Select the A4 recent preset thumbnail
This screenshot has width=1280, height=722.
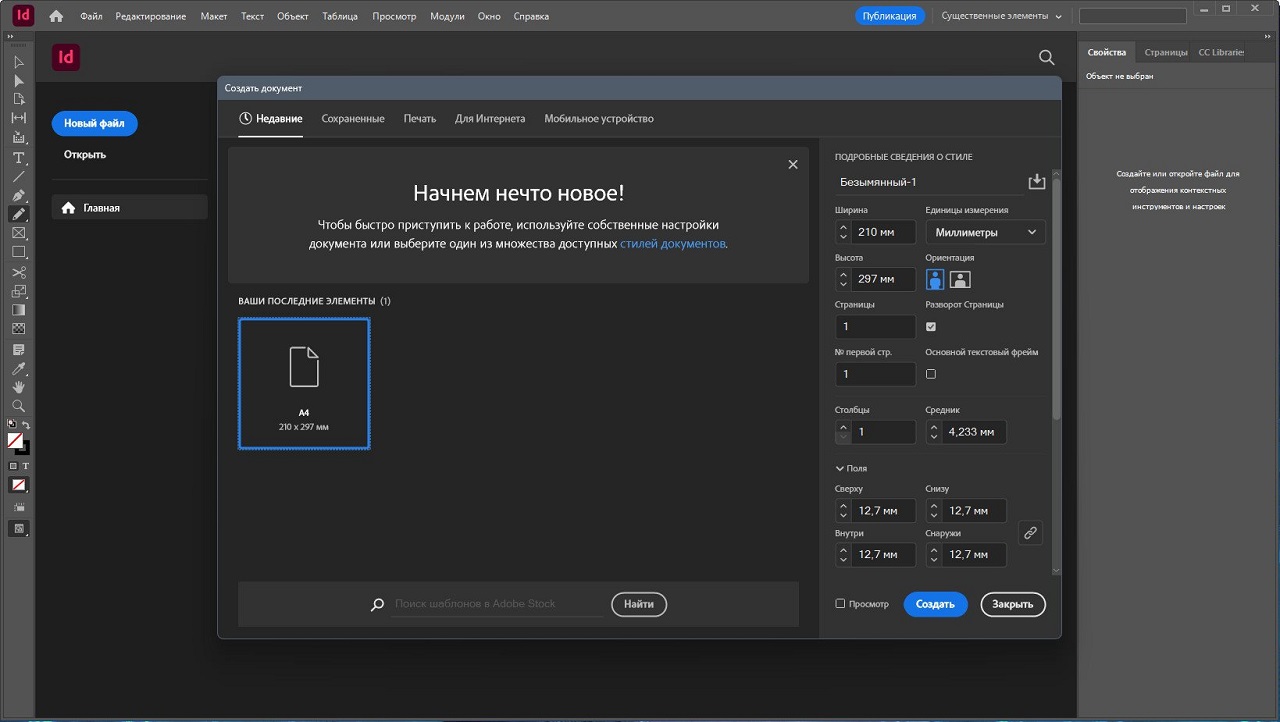pyautogui.click(x=304, y=383)
